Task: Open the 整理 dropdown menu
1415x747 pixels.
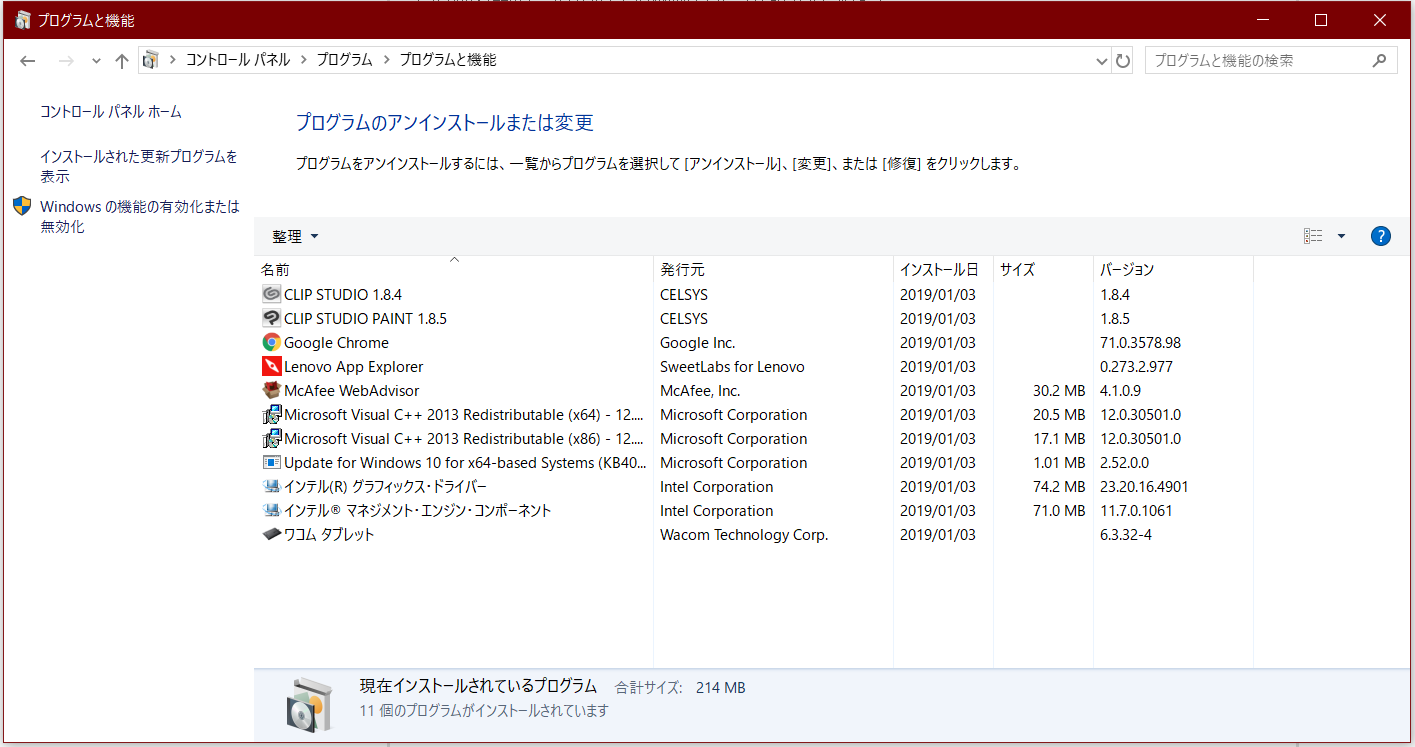Action: click(295, 236)
